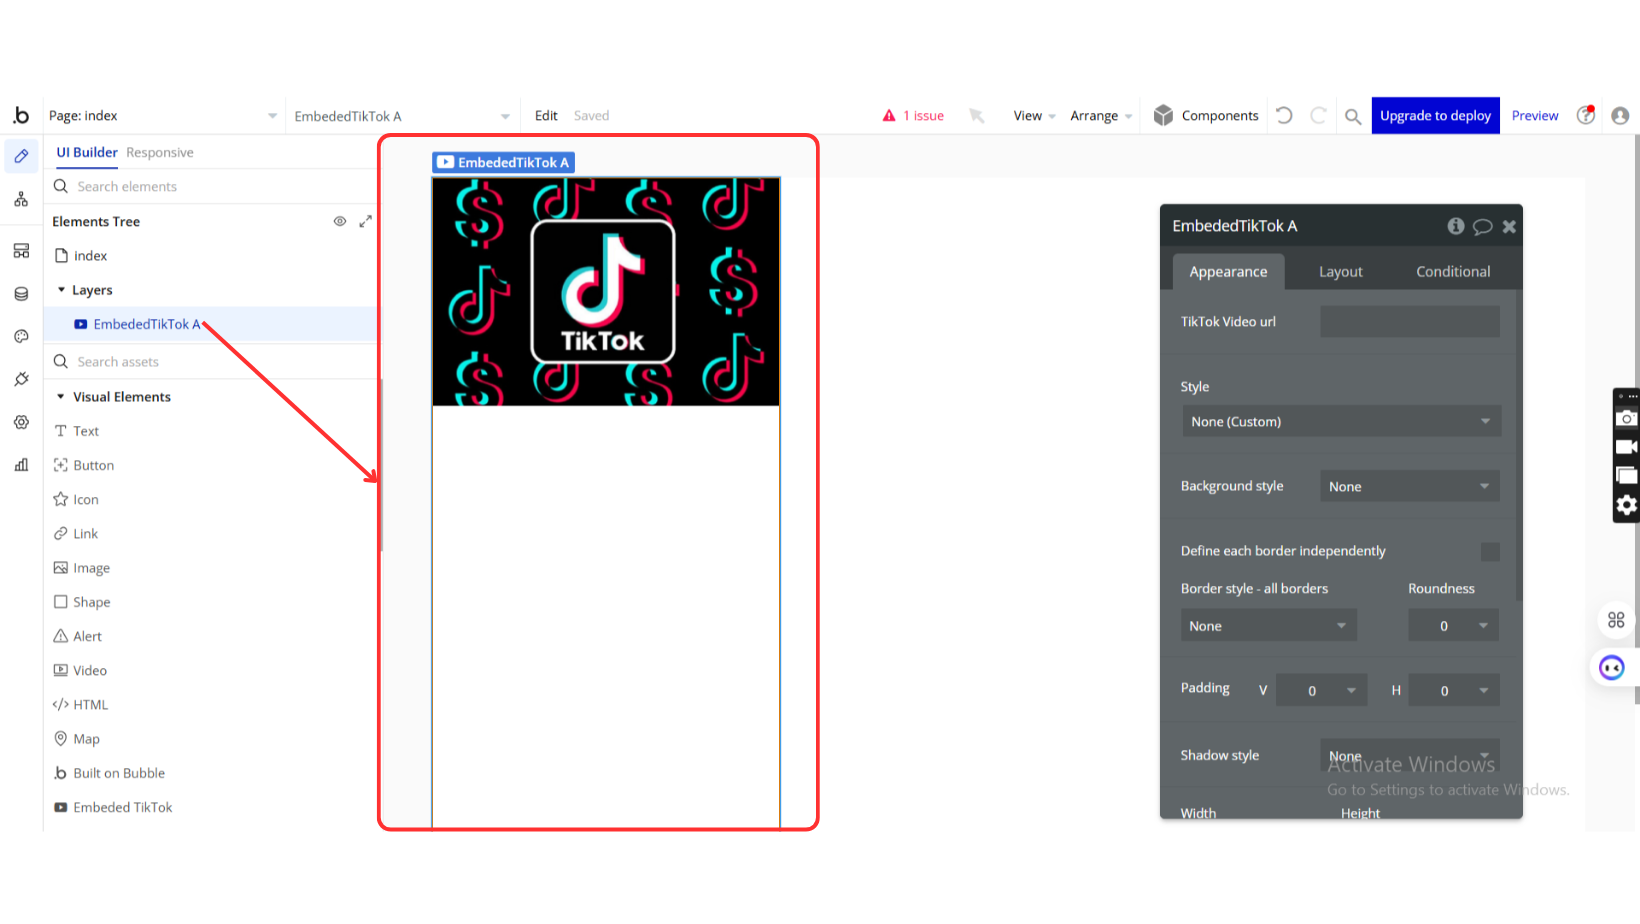Open the Workflow tab icon in sidebar
This screenshot has height=924, width=1640.
(x=21, y=200)
